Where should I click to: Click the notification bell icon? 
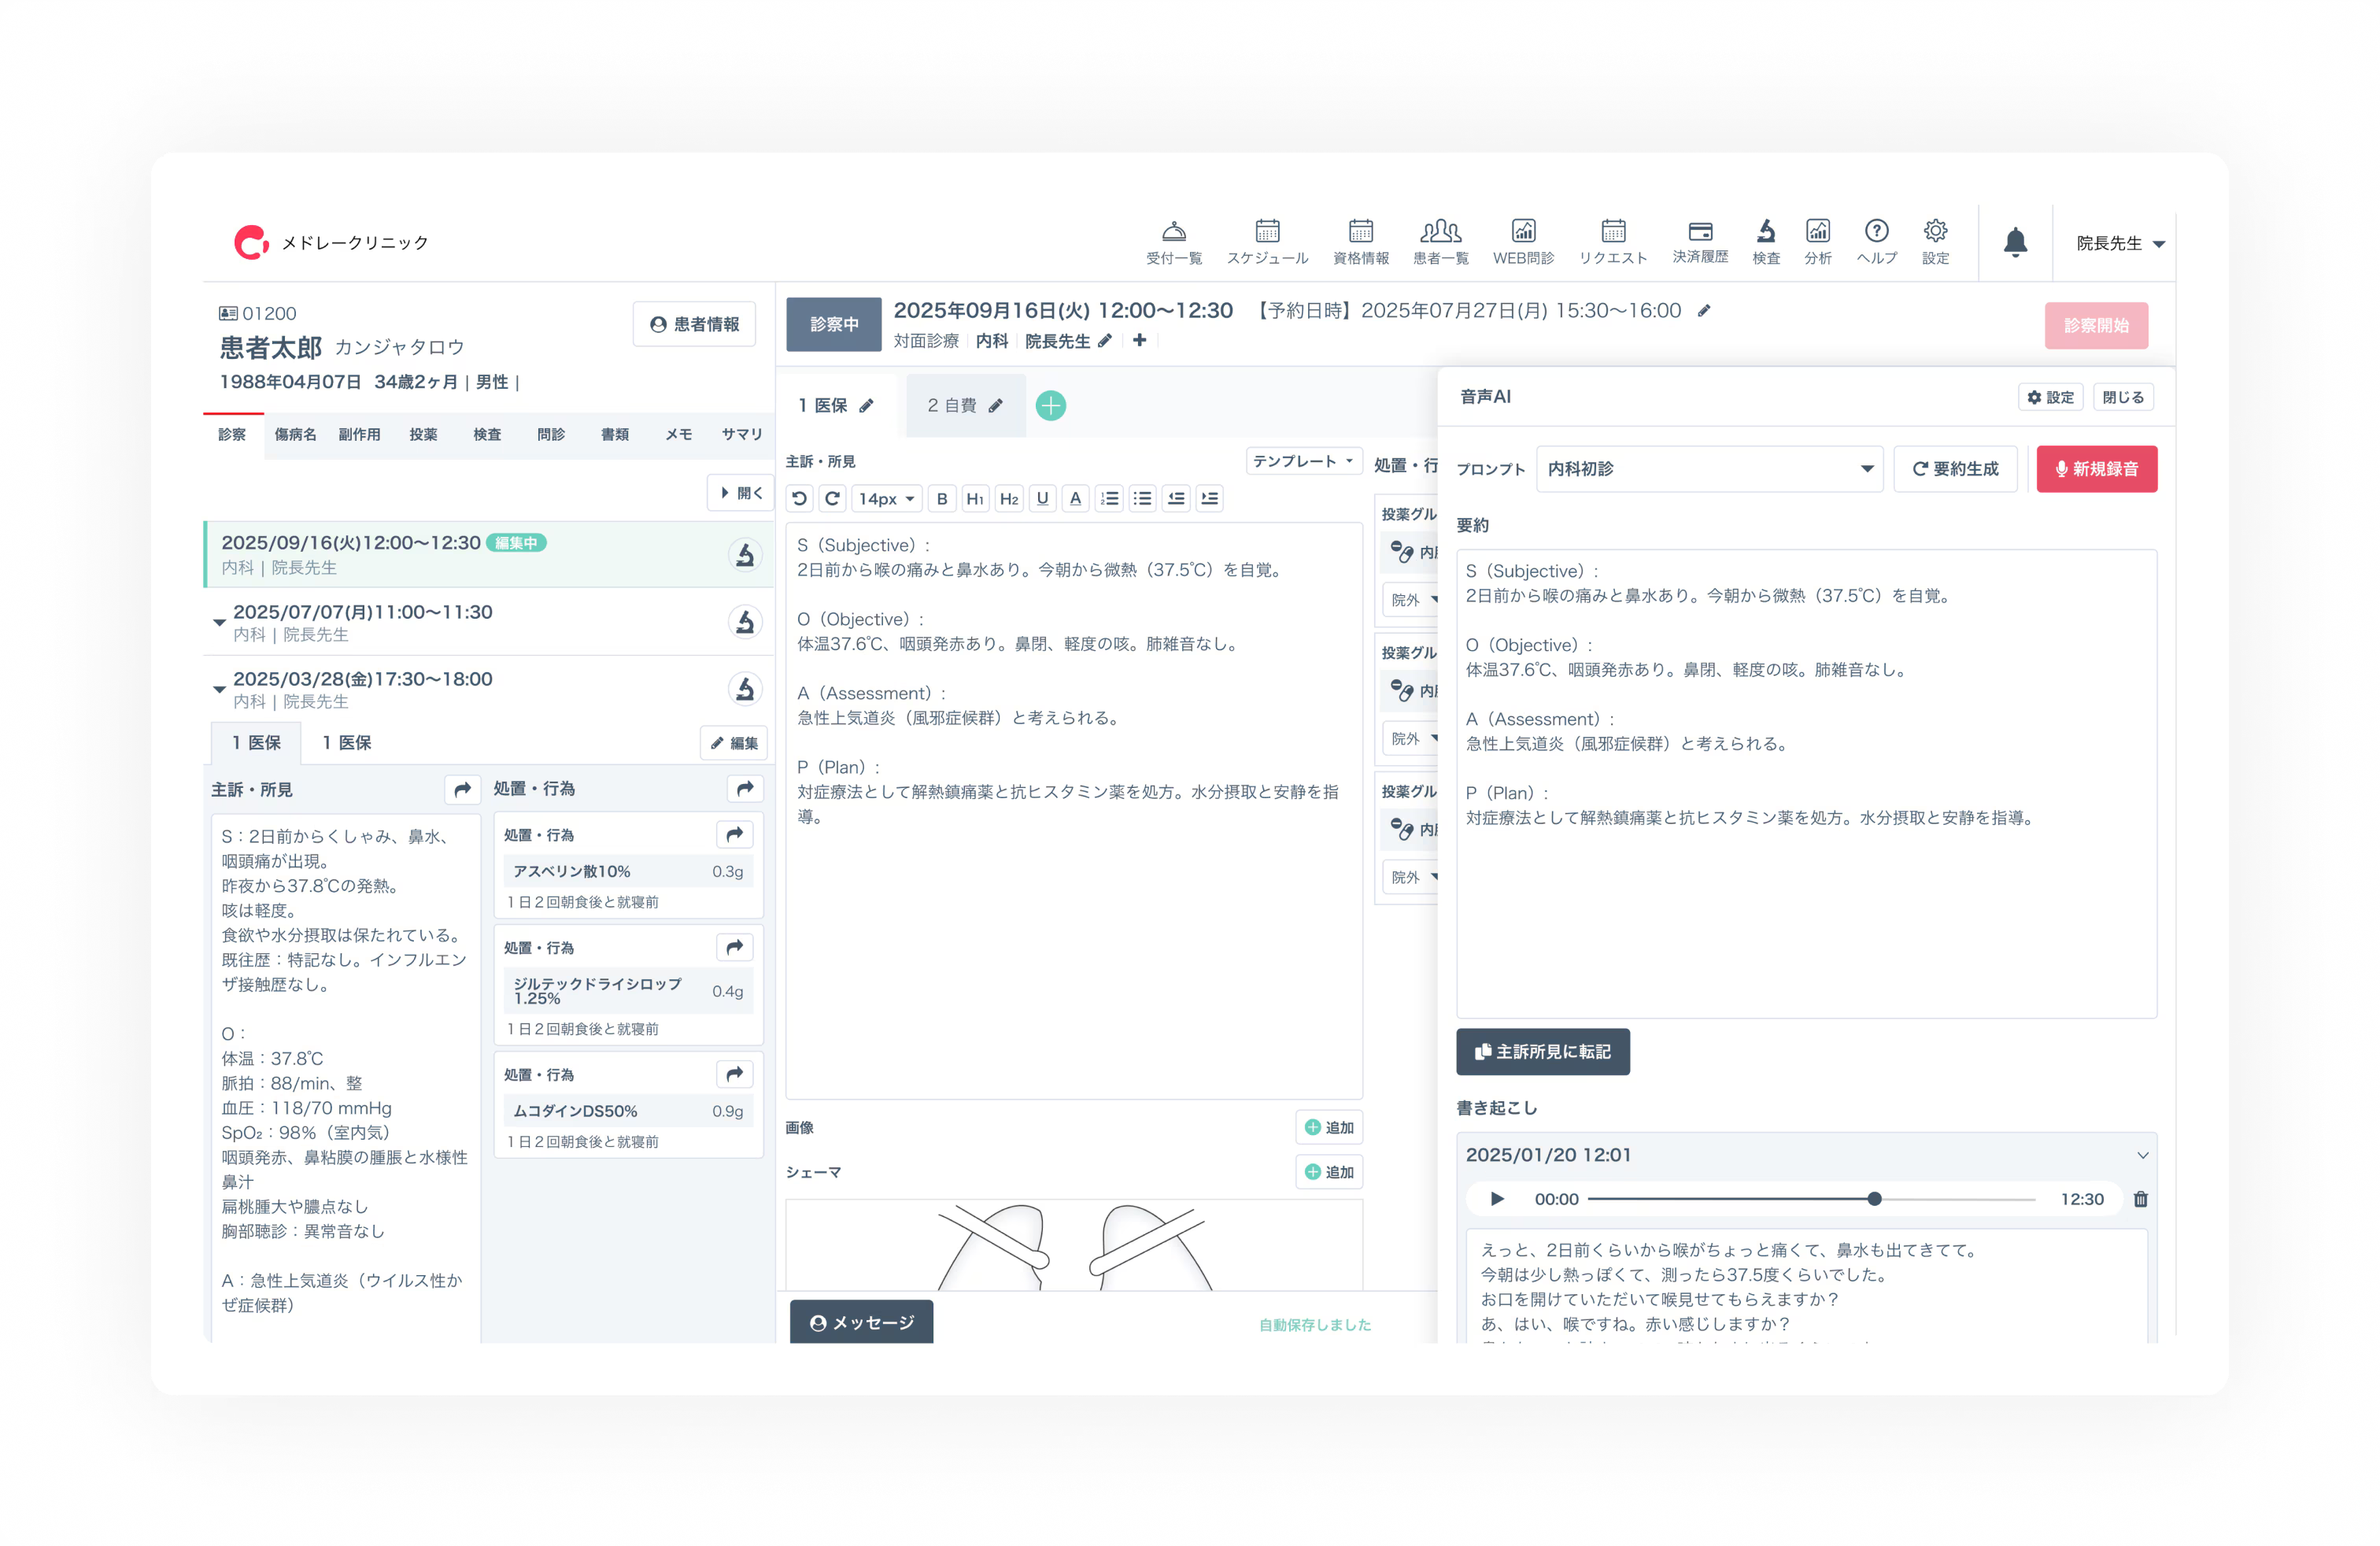pos(2017,242)
